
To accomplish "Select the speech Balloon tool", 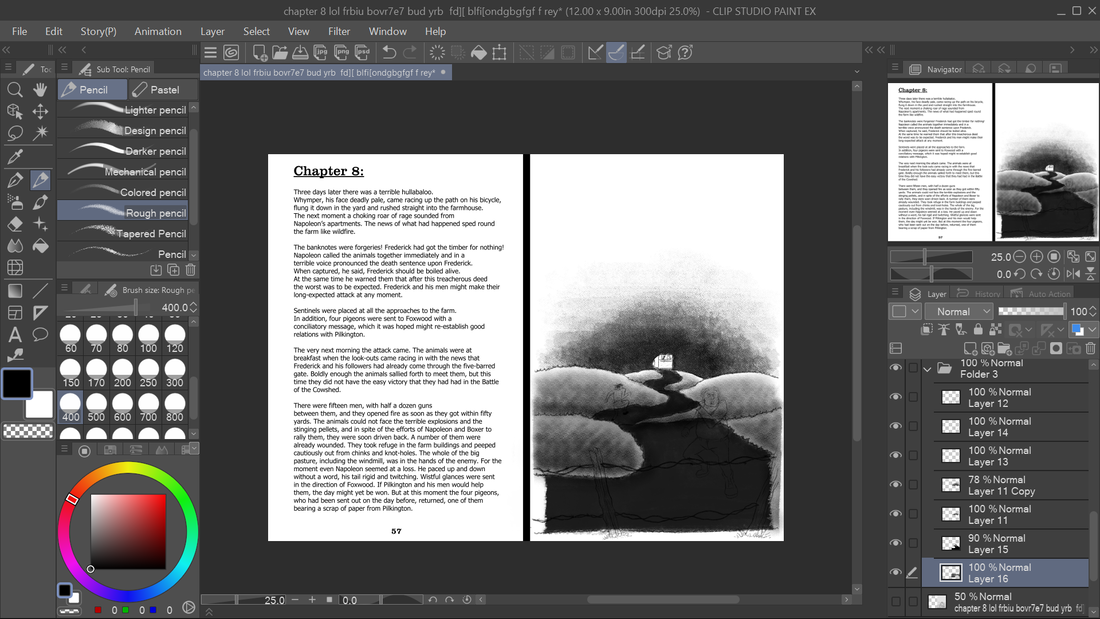I will (x=41, y=334).
